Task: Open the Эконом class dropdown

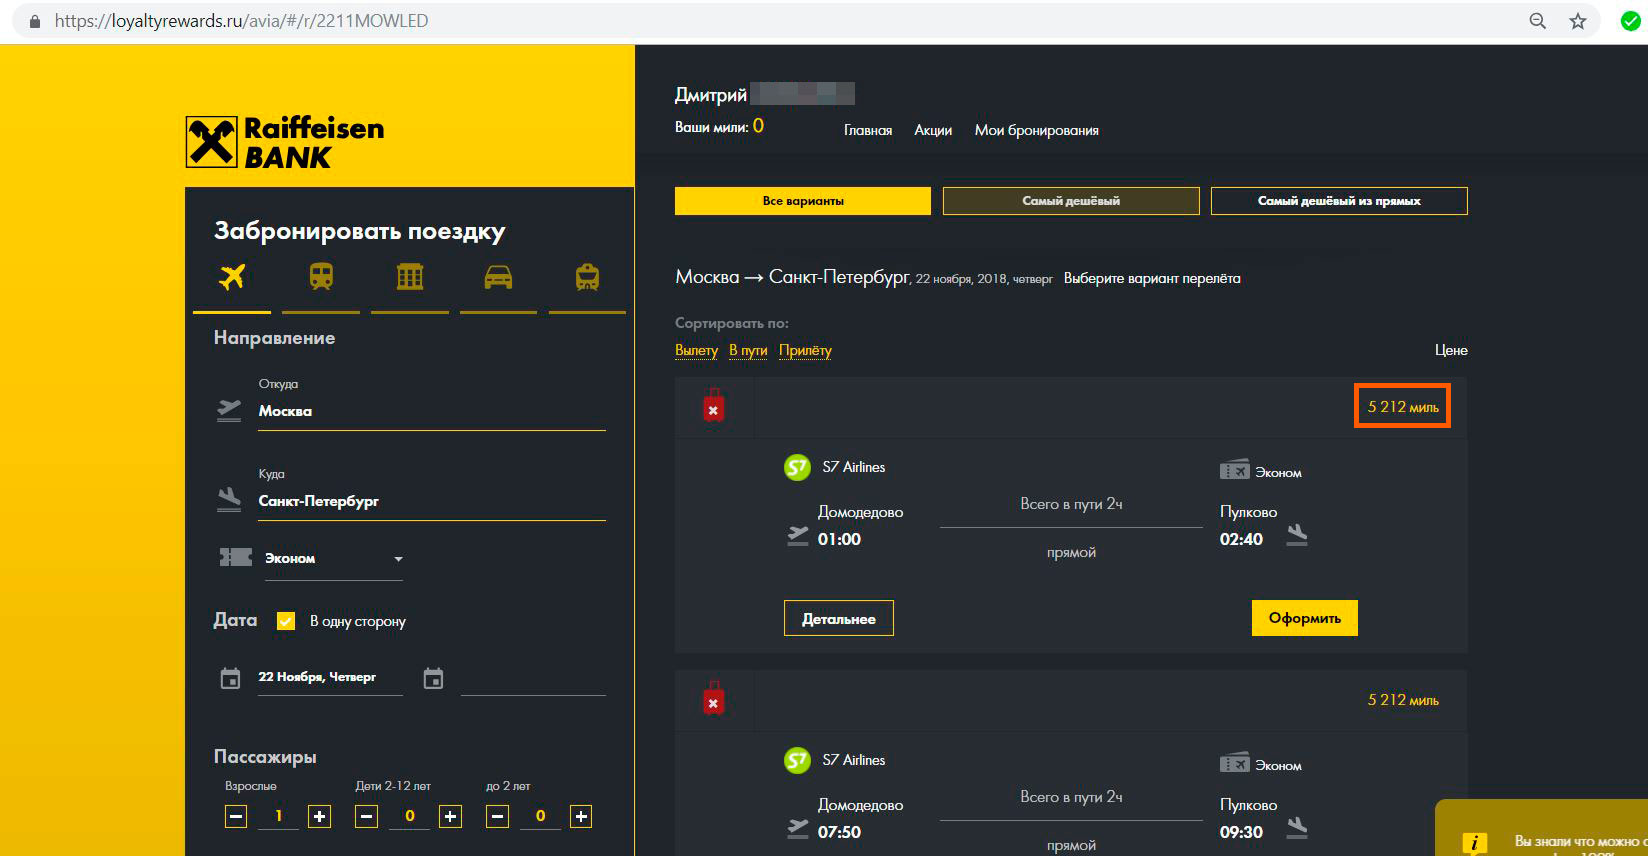Action: tap(333, 559)
